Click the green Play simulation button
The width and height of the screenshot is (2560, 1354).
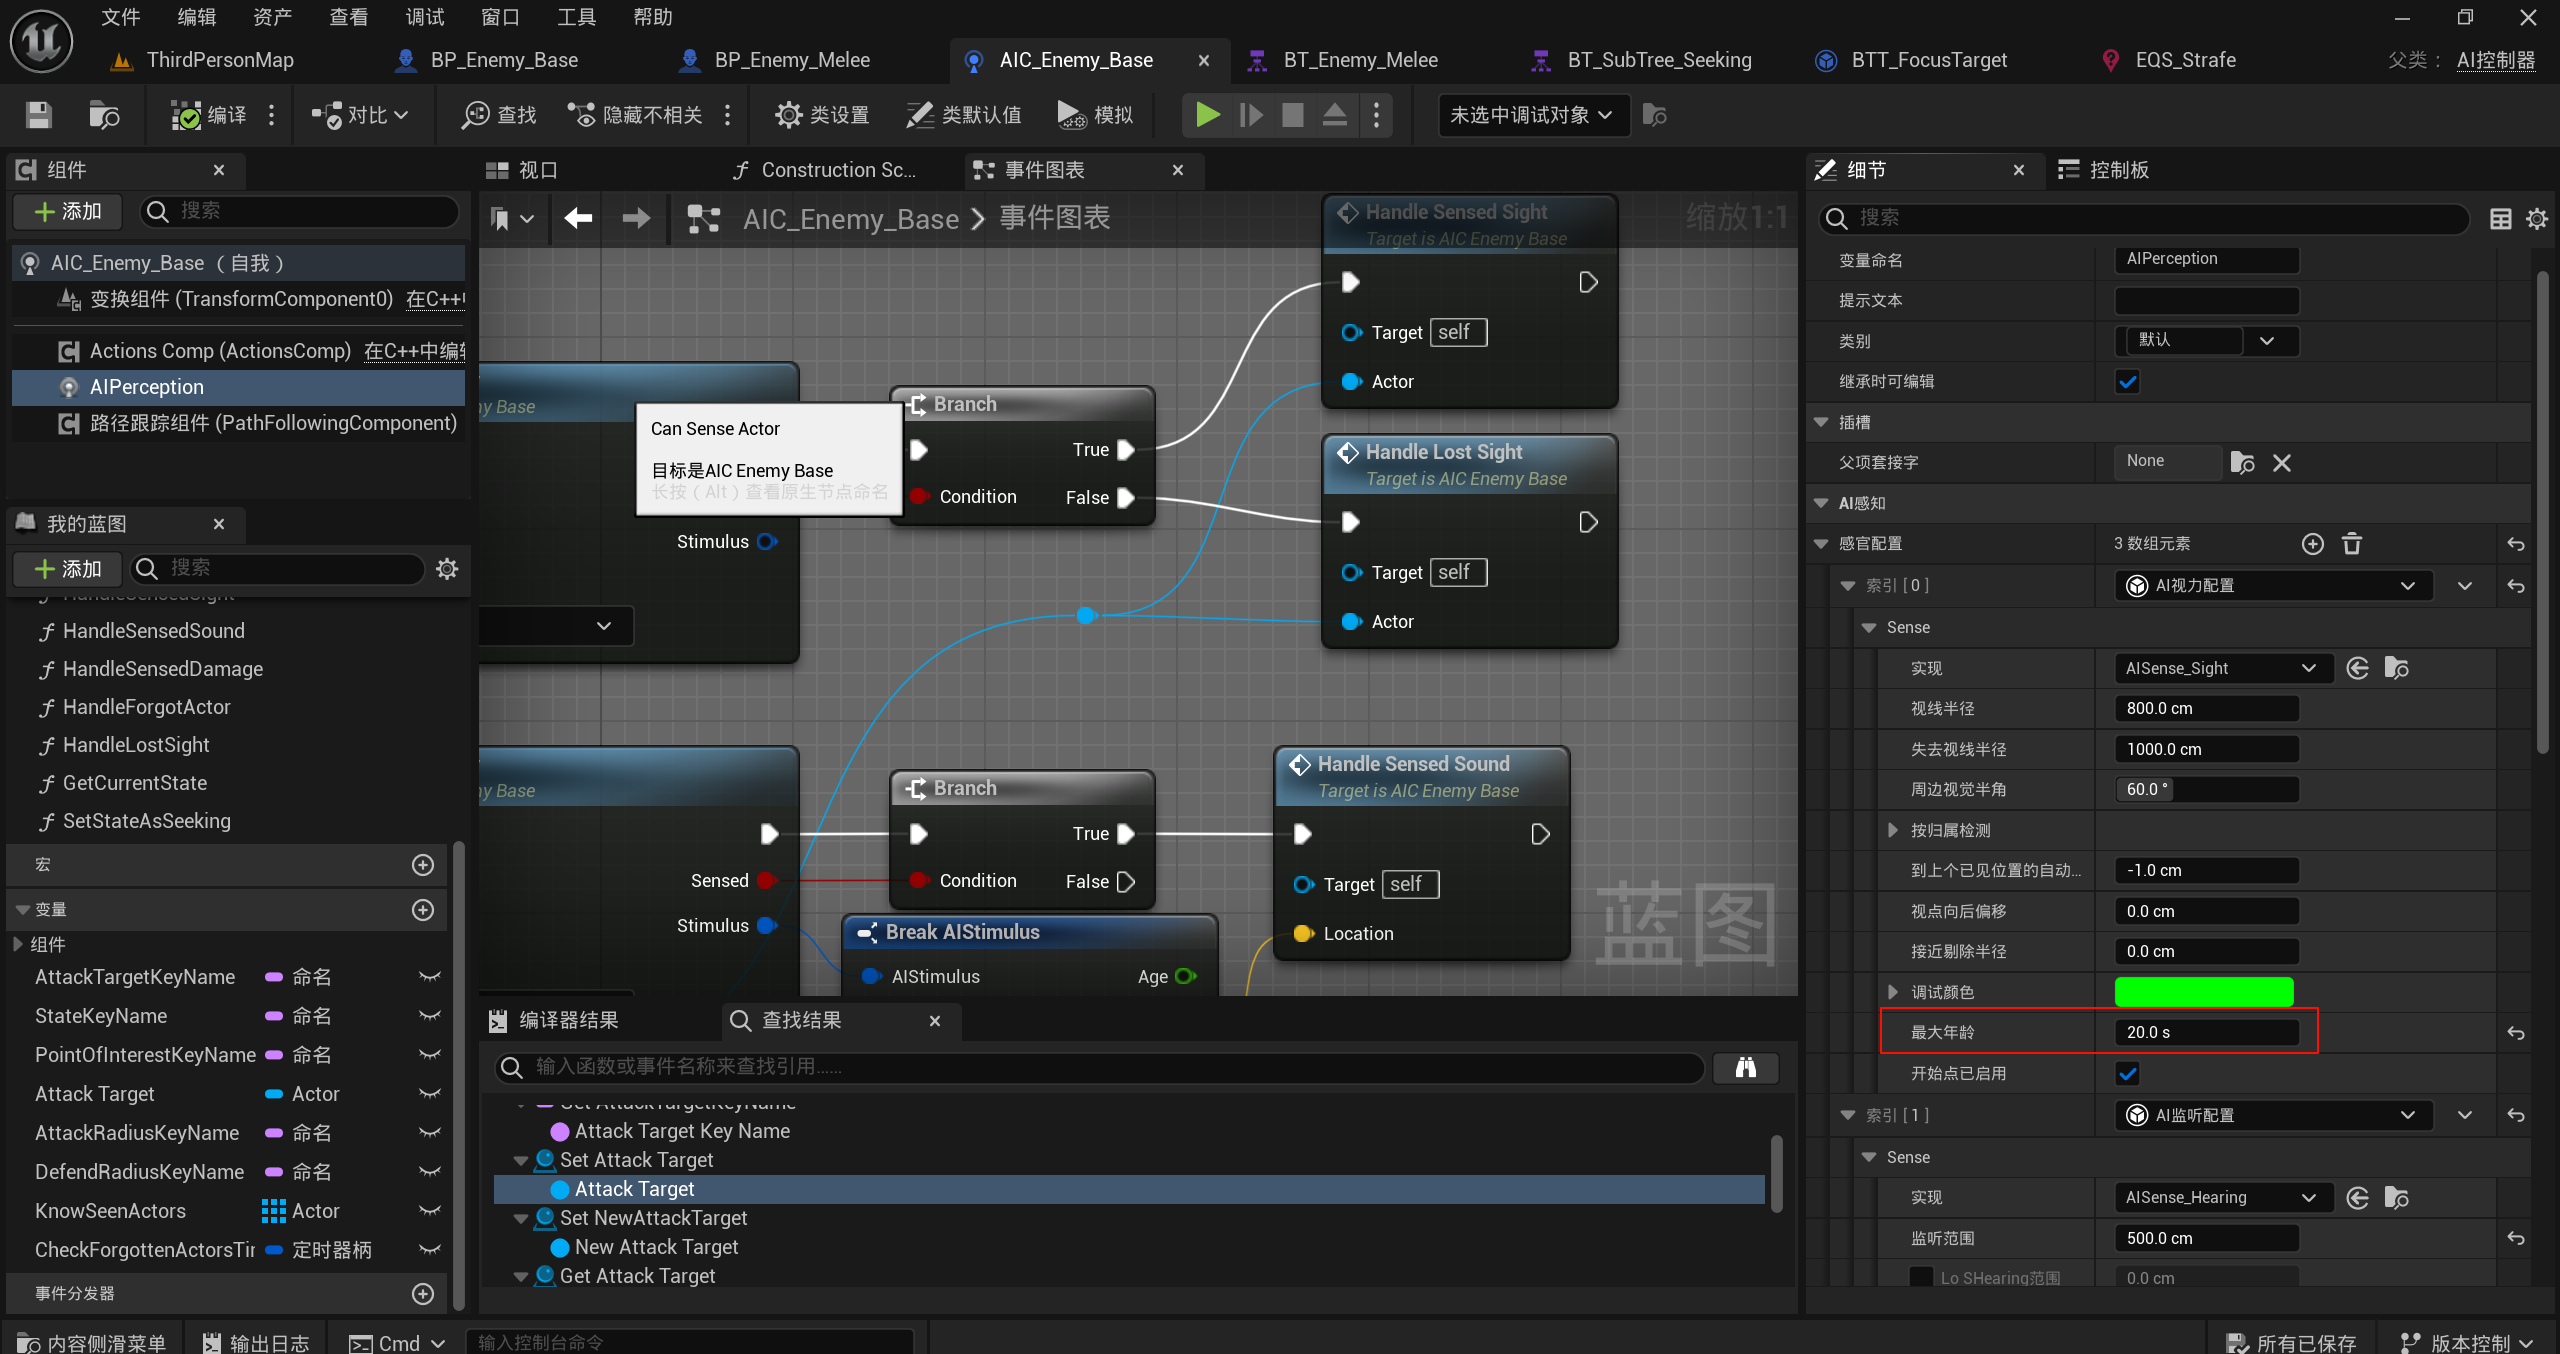[x=1207, y=115]
